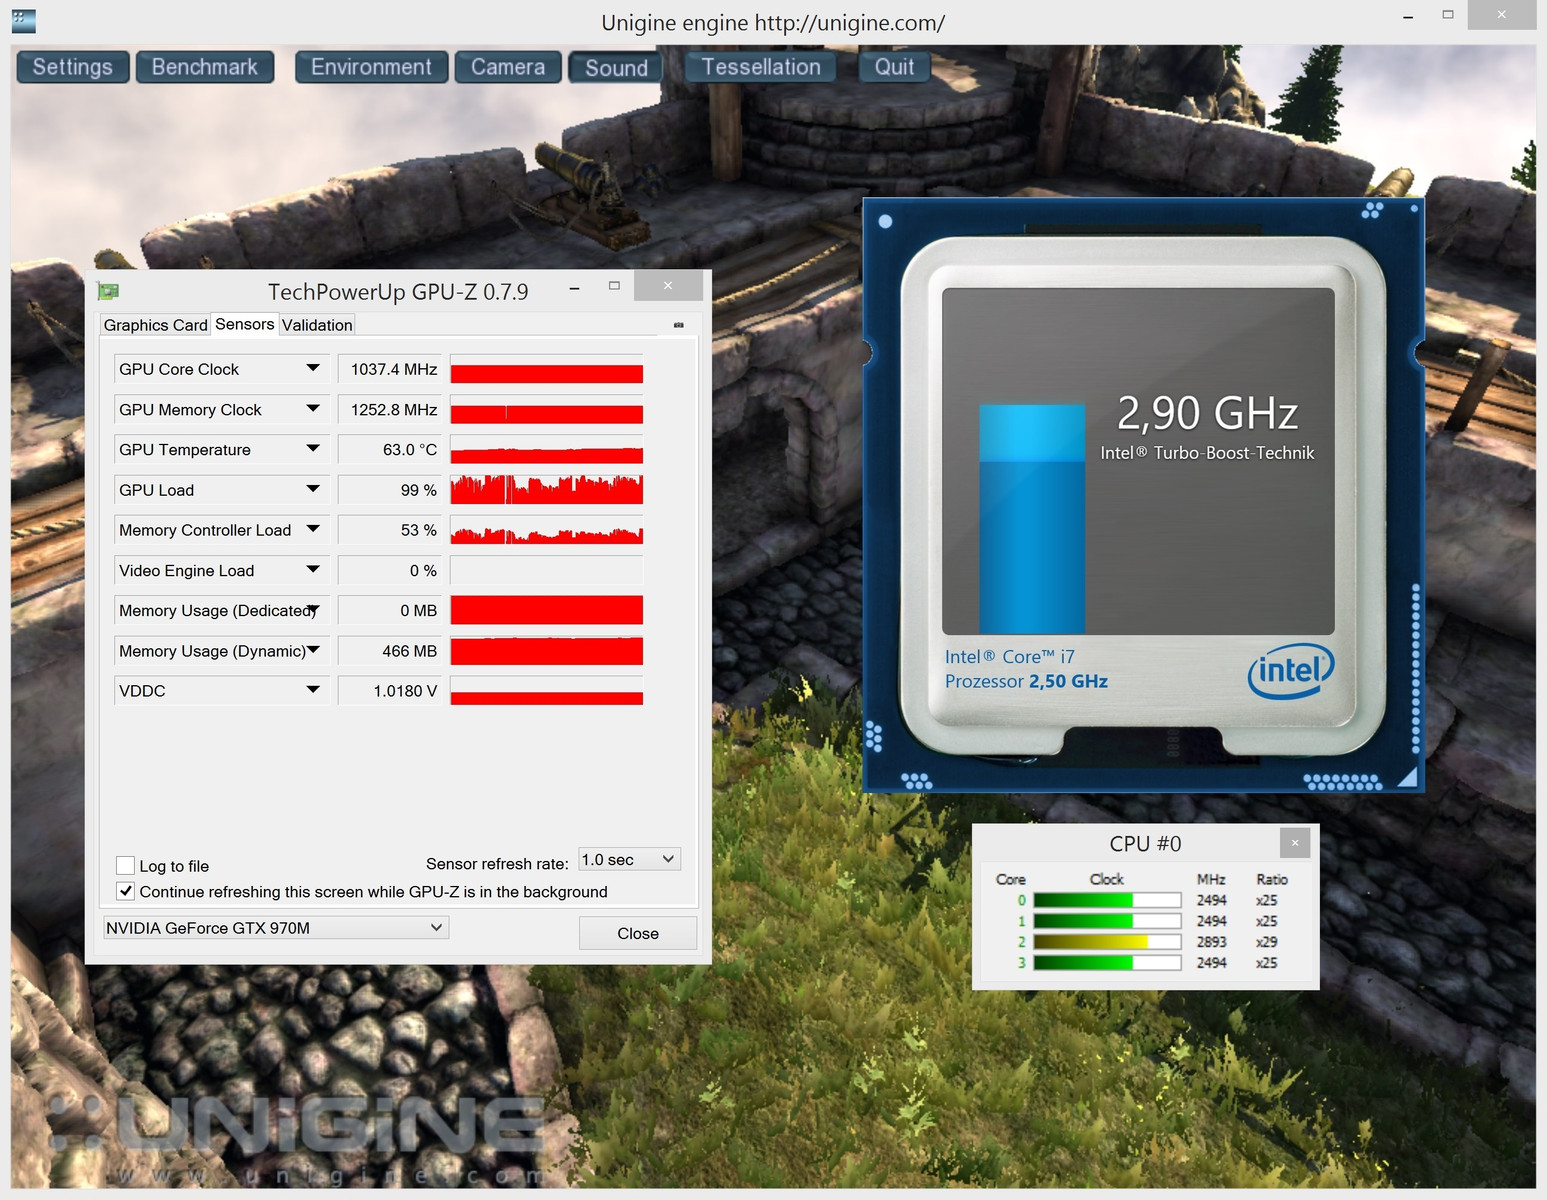The height and width of the screenshot is (1200, 1547).
Task: Open the Validation tab
Action: click(x=317, y=325)
